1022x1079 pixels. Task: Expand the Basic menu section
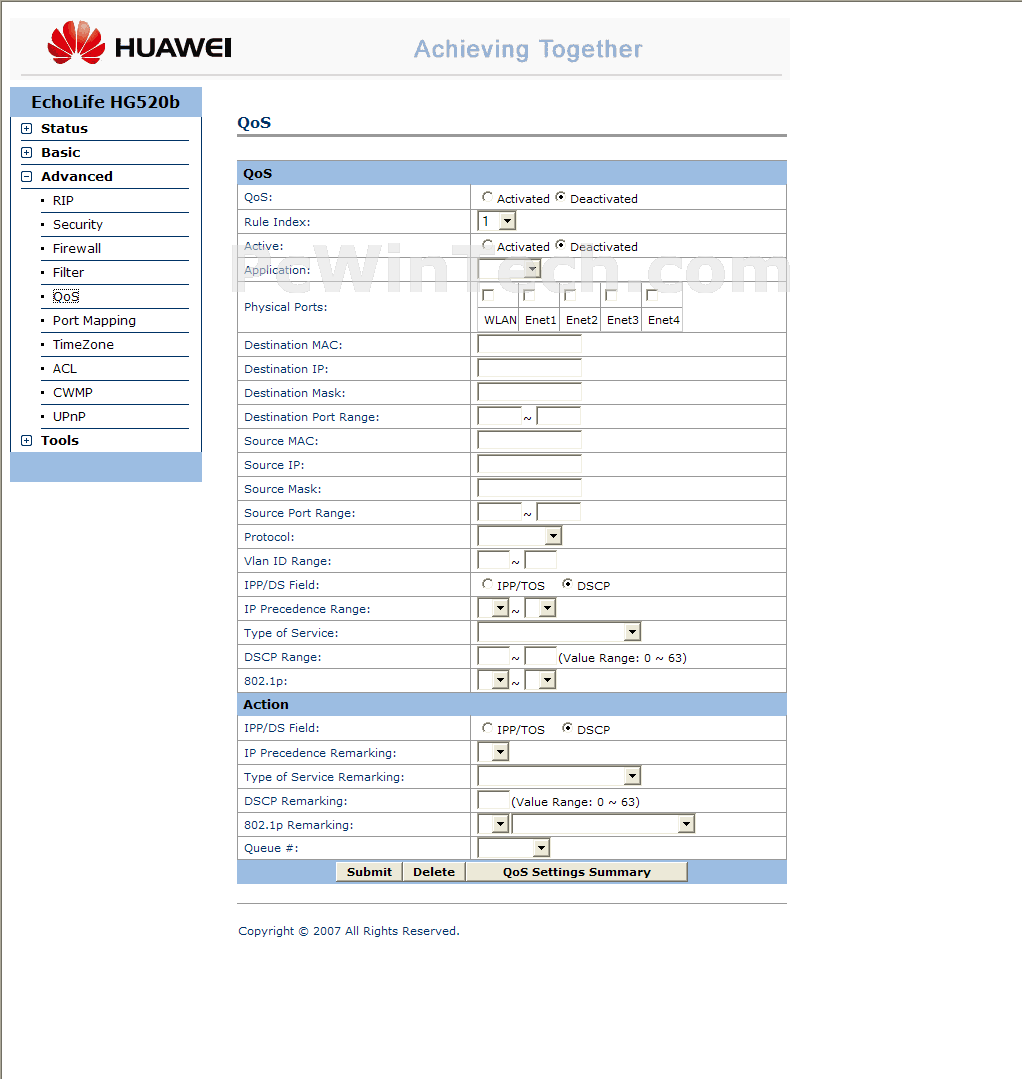pos(27,153)
